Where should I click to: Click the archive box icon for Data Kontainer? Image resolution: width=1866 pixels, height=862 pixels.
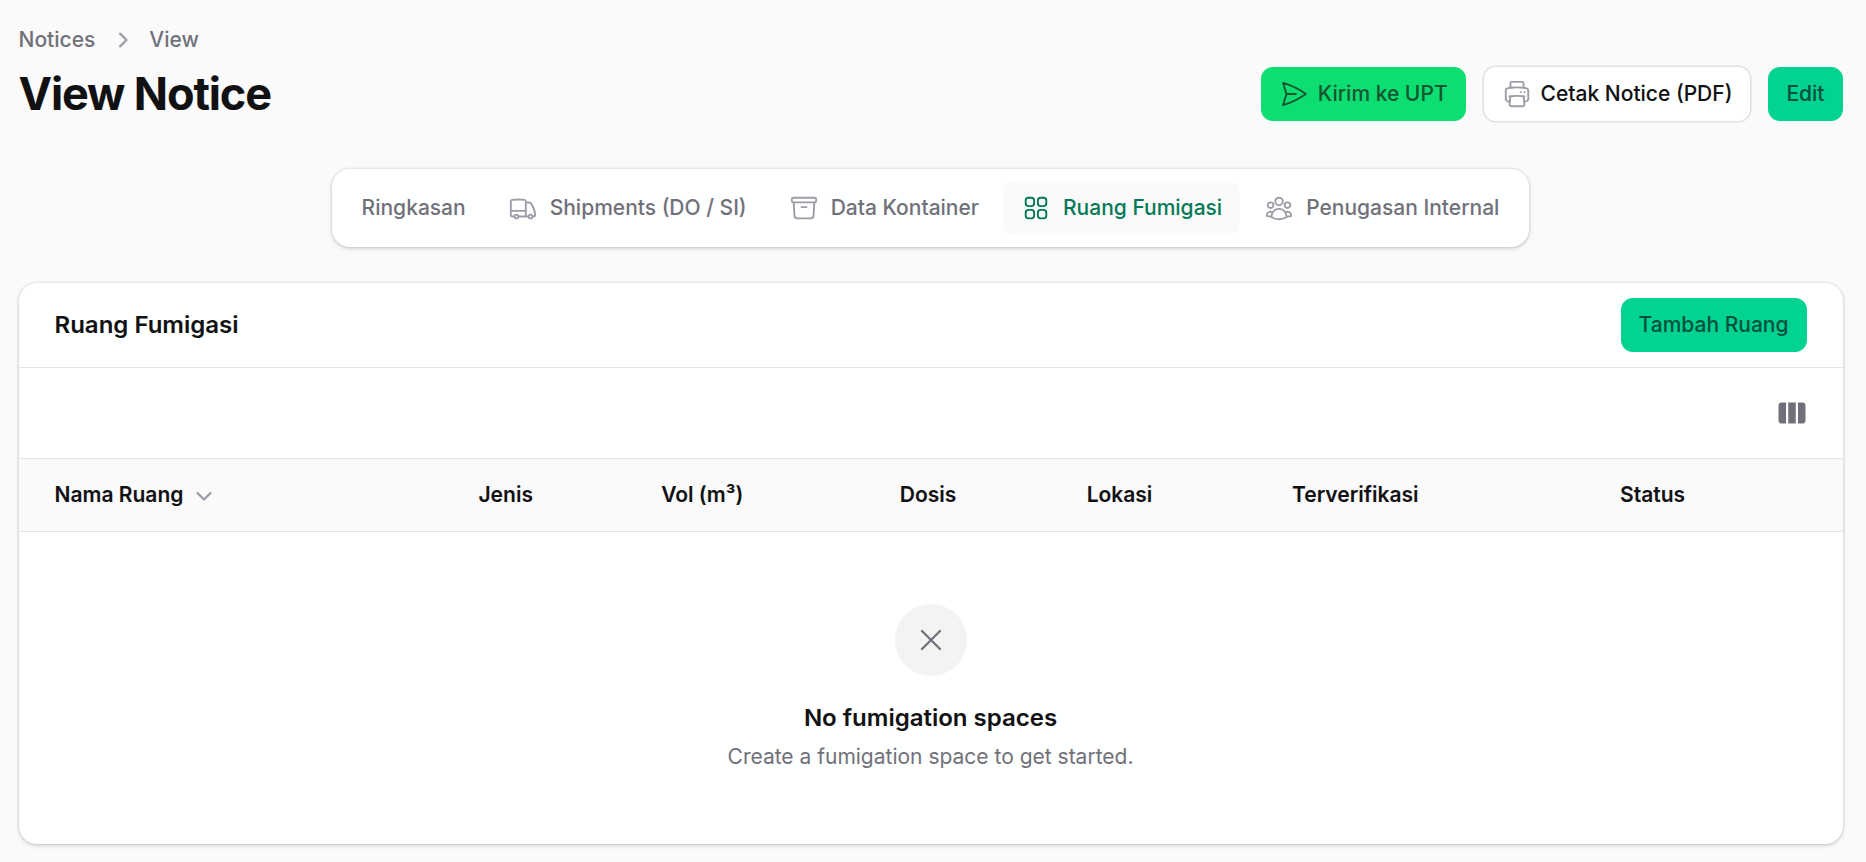tap(804, 208)
